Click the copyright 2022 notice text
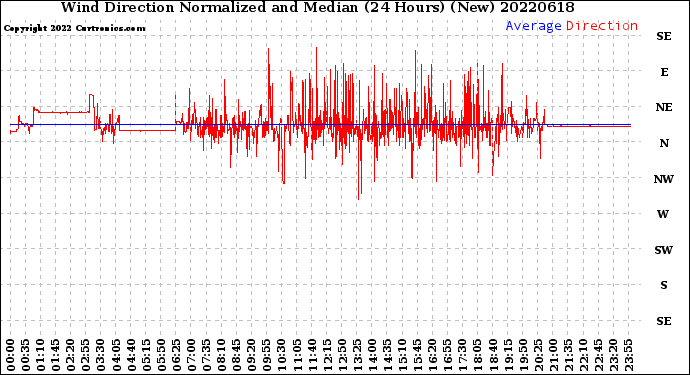 pos(74,29)
